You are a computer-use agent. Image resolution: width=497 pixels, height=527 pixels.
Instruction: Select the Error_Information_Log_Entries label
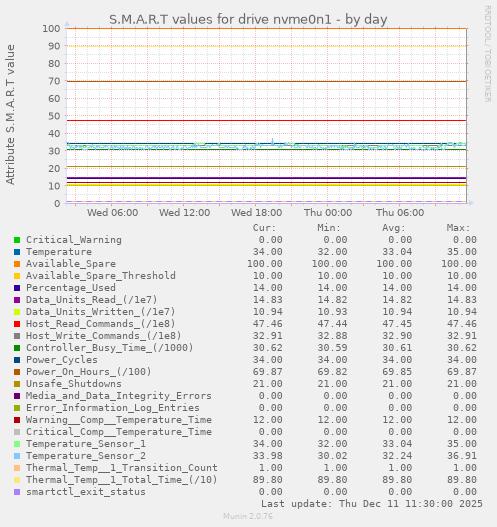coord(113,408)
